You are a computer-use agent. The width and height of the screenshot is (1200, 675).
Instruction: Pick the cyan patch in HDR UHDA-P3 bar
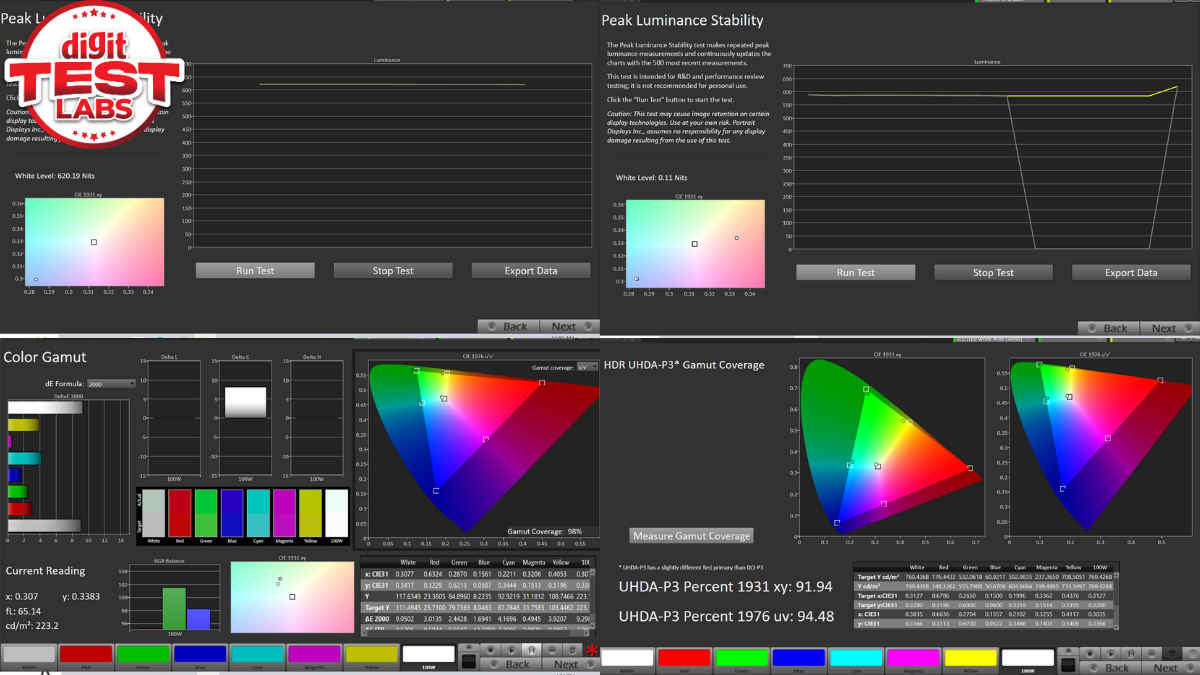point(857,658)
